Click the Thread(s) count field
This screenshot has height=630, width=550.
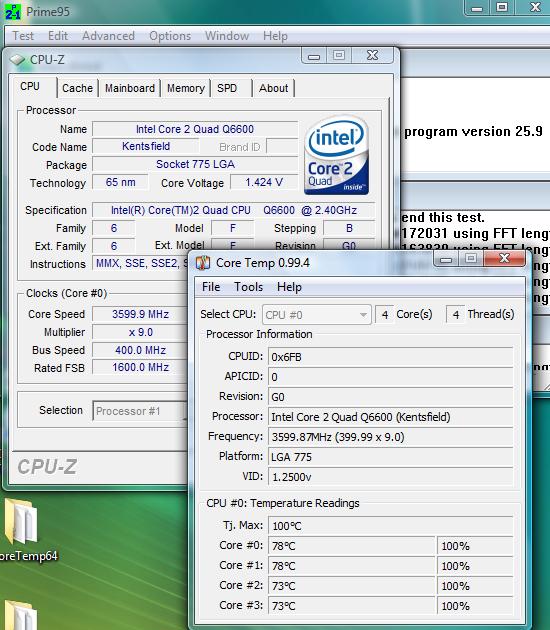tap(455, 315)
